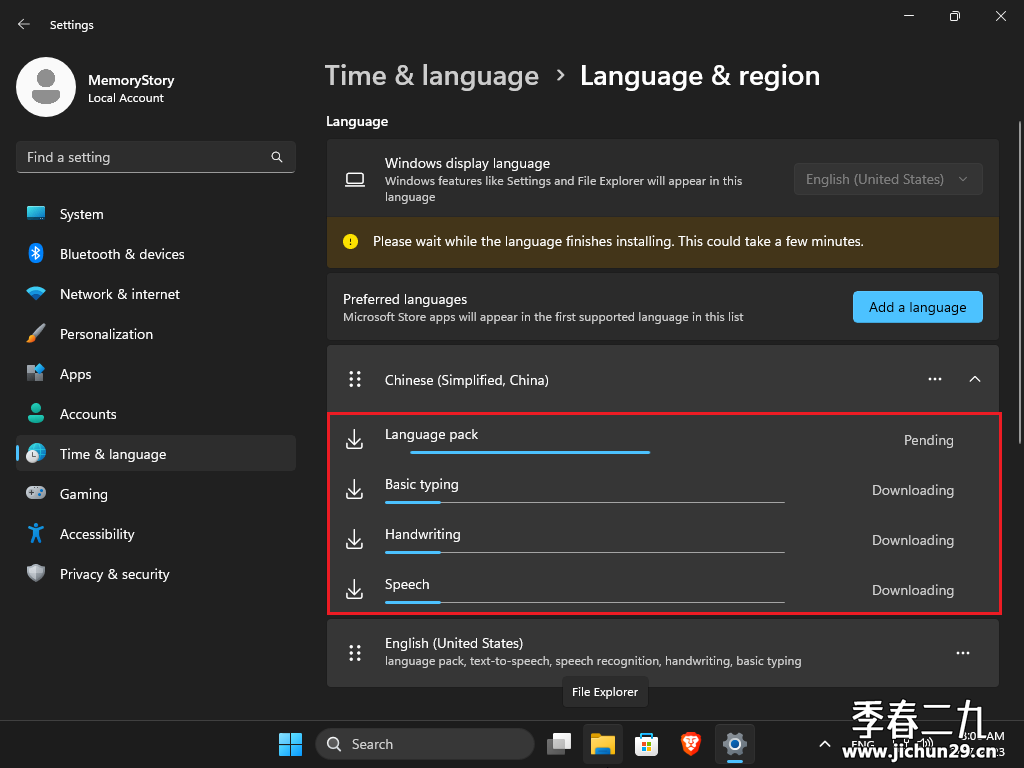The height and width of the screenshot is (768, 1024).
Task: Show hidden icons in the system tray
Action: 825,744
